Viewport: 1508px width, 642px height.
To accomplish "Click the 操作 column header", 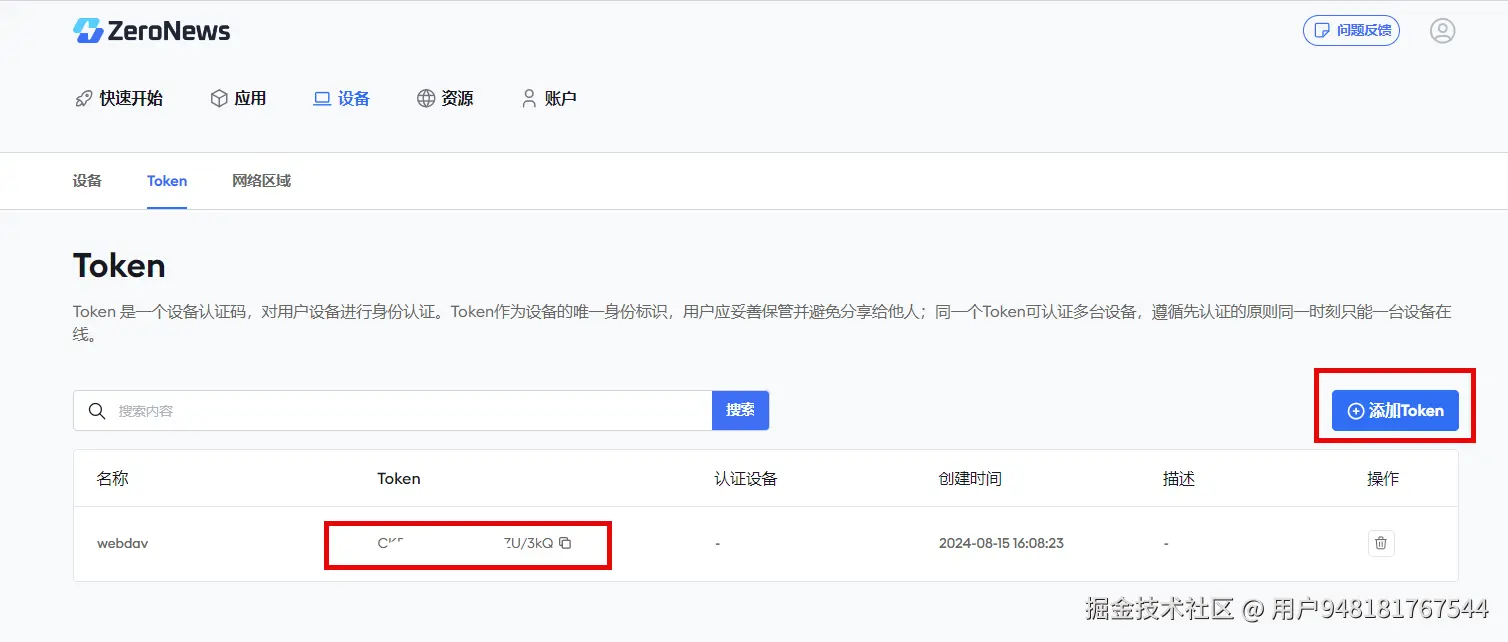I will click(x=1383, y=478).
